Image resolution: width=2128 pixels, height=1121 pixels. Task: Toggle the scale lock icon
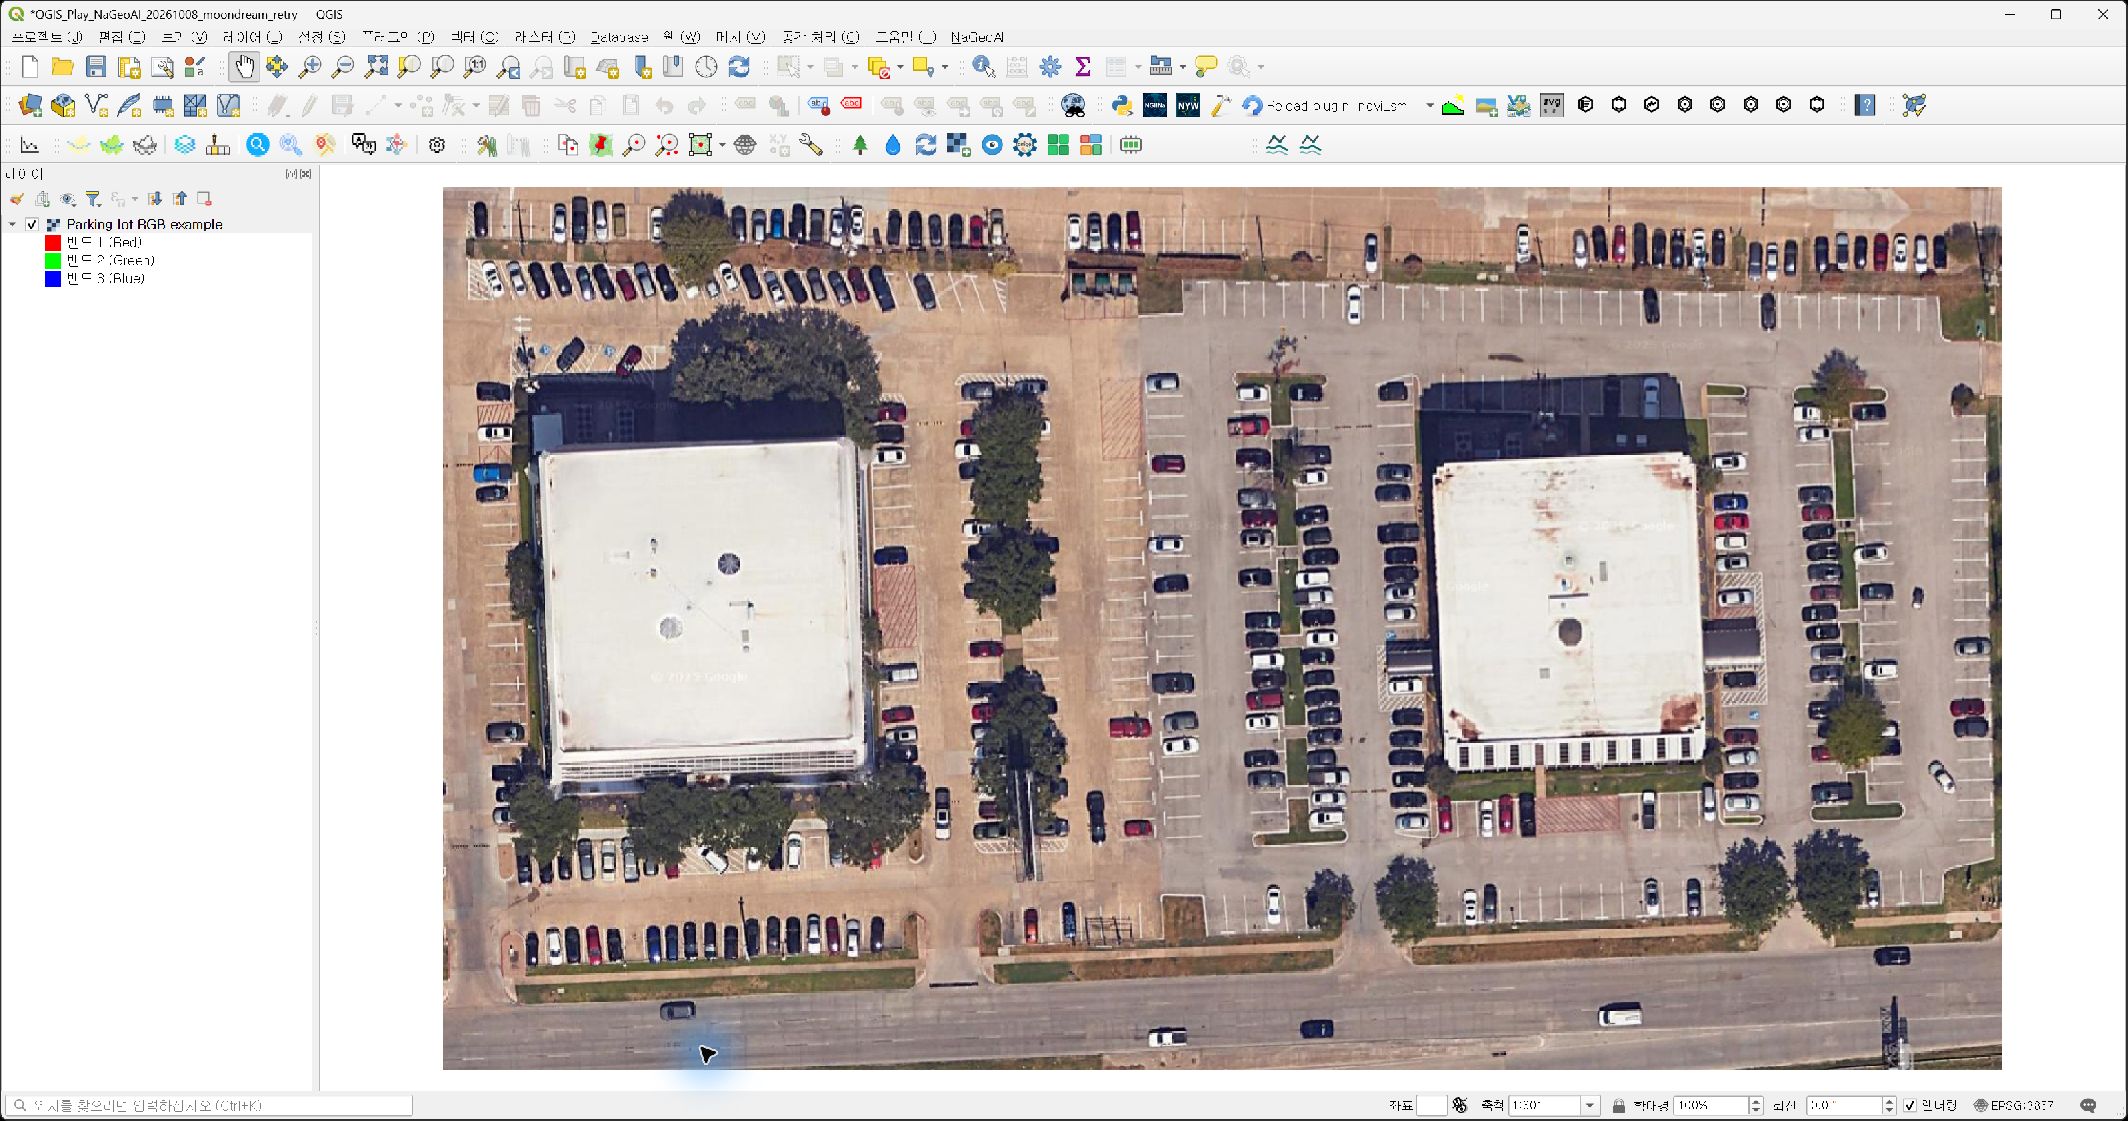coord(1618,1105)
